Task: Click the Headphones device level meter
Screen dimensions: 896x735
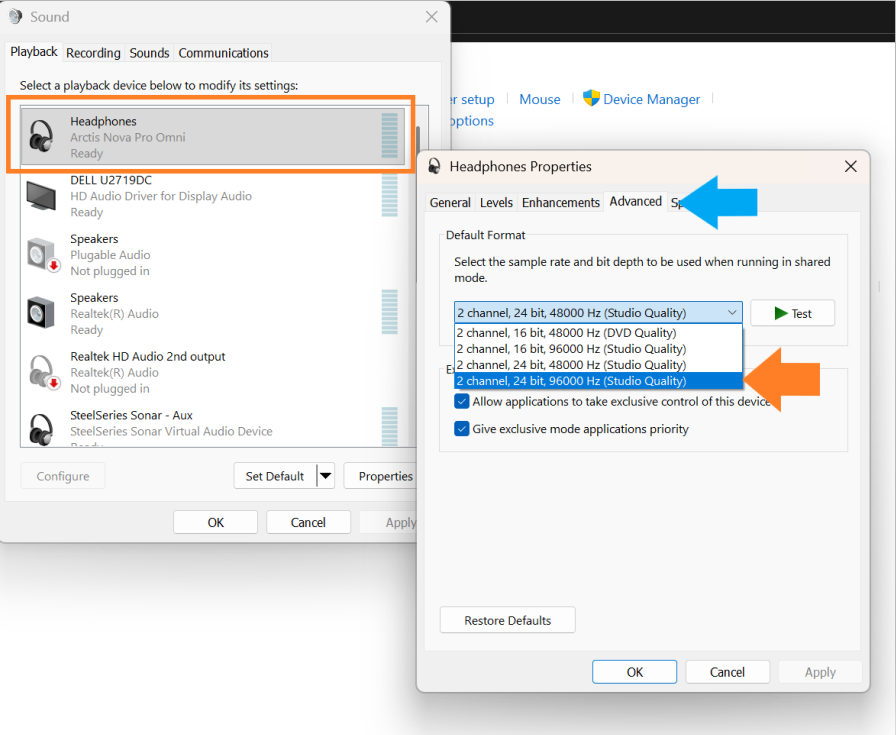Action: pos(389,135)
